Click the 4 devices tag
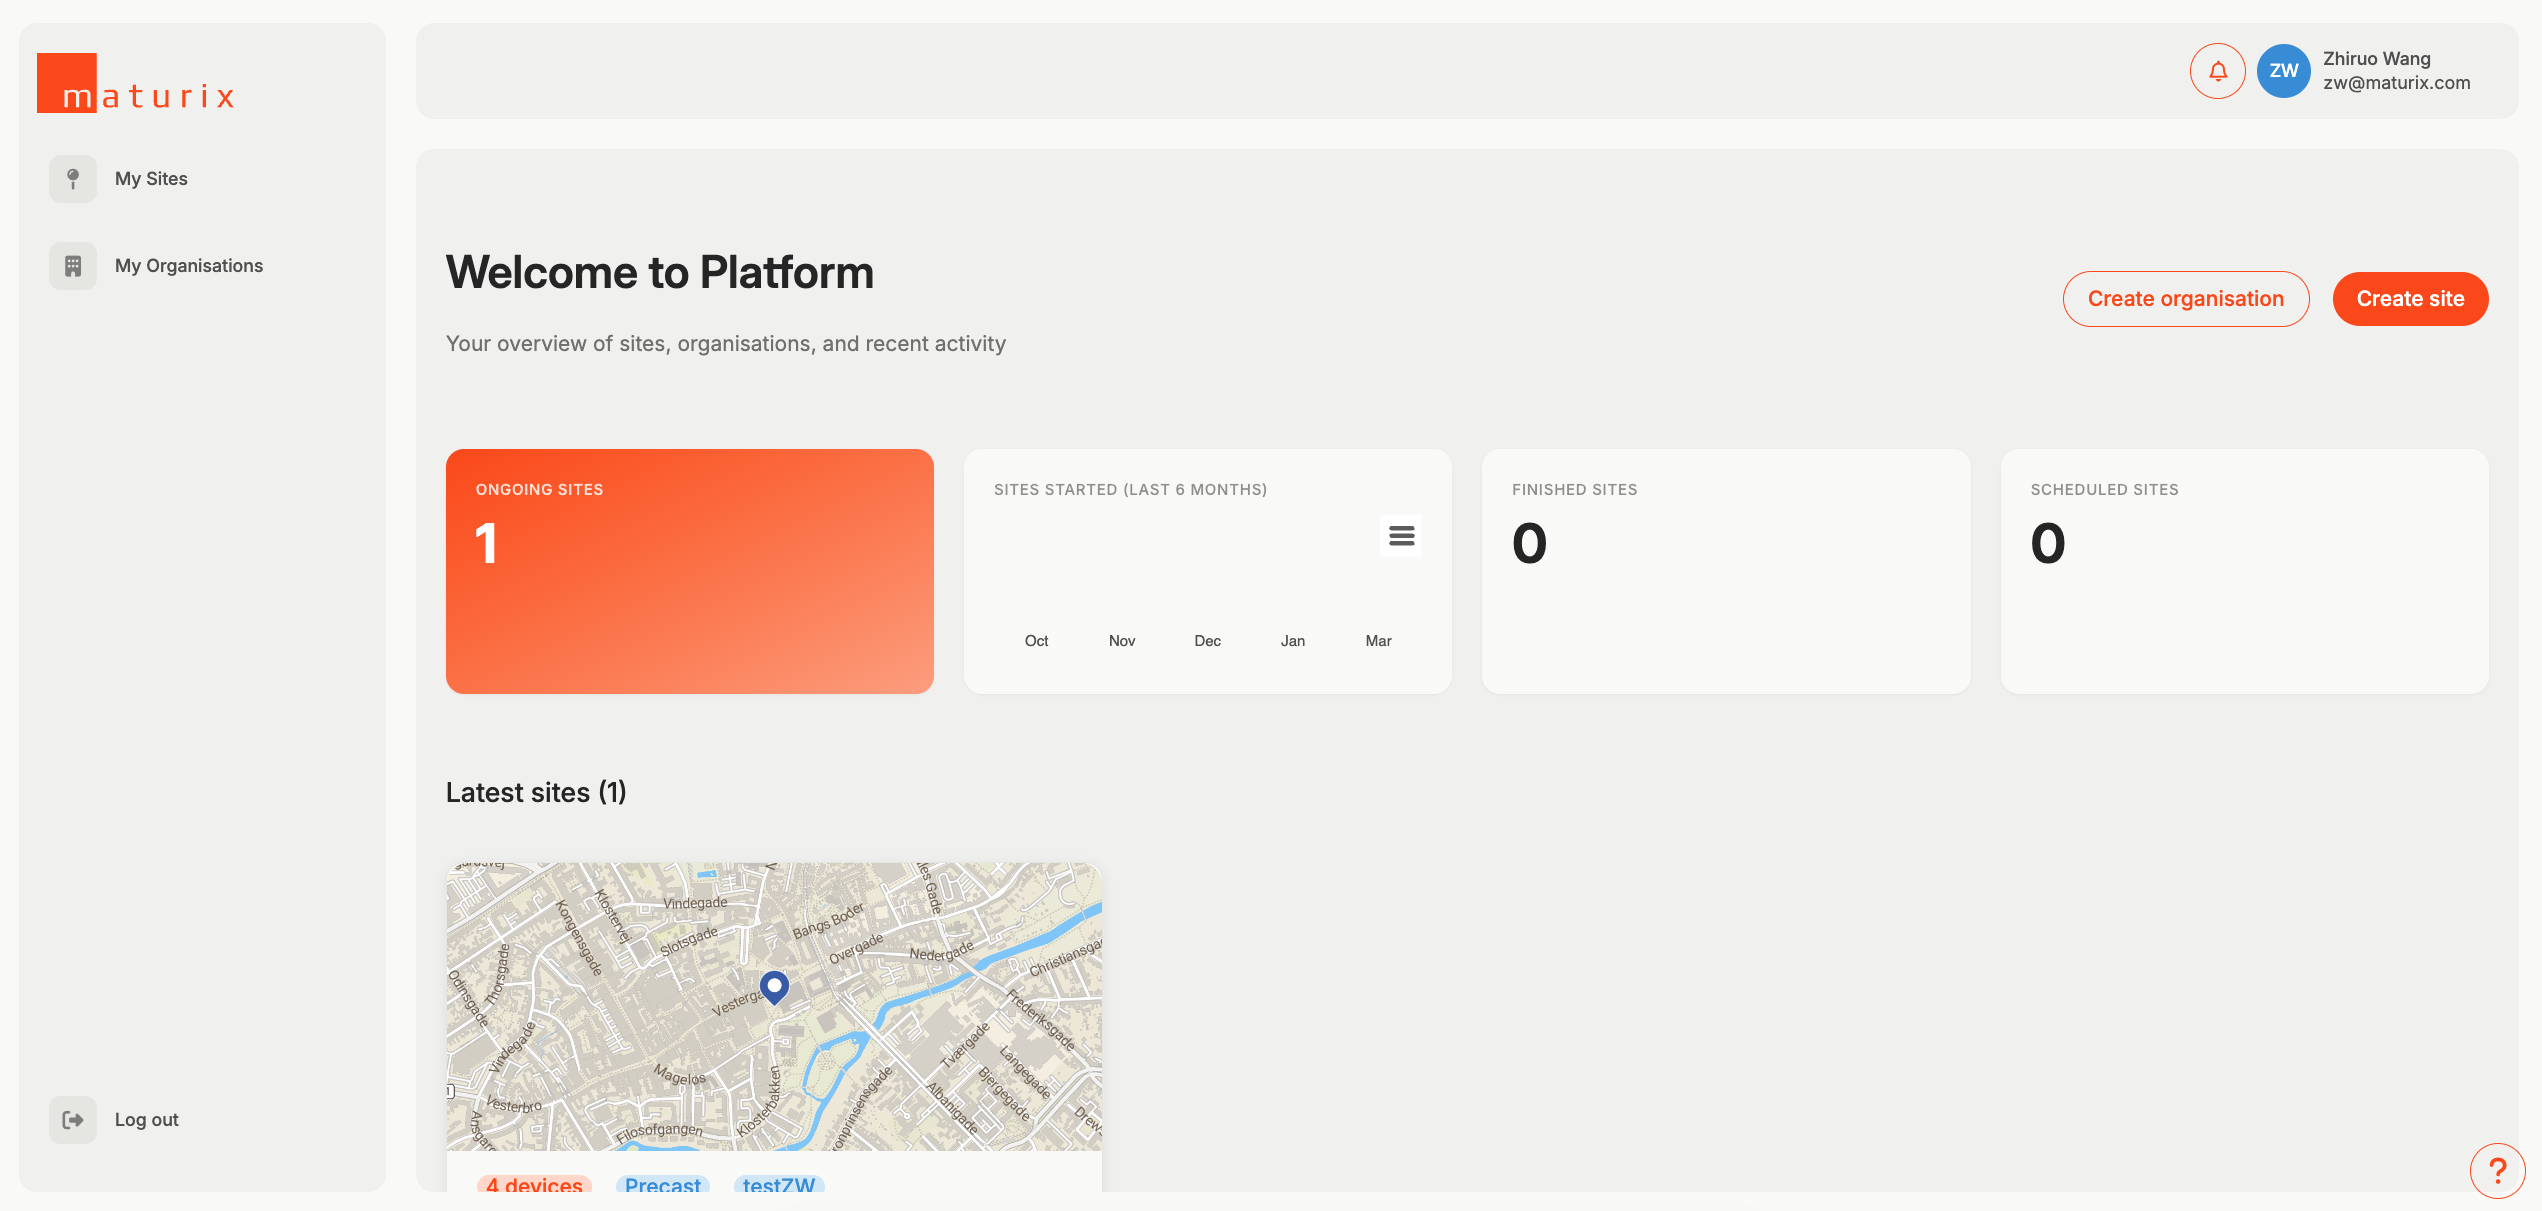The height and width of the screenshot is (1211, 2542). pos(534,1185)
